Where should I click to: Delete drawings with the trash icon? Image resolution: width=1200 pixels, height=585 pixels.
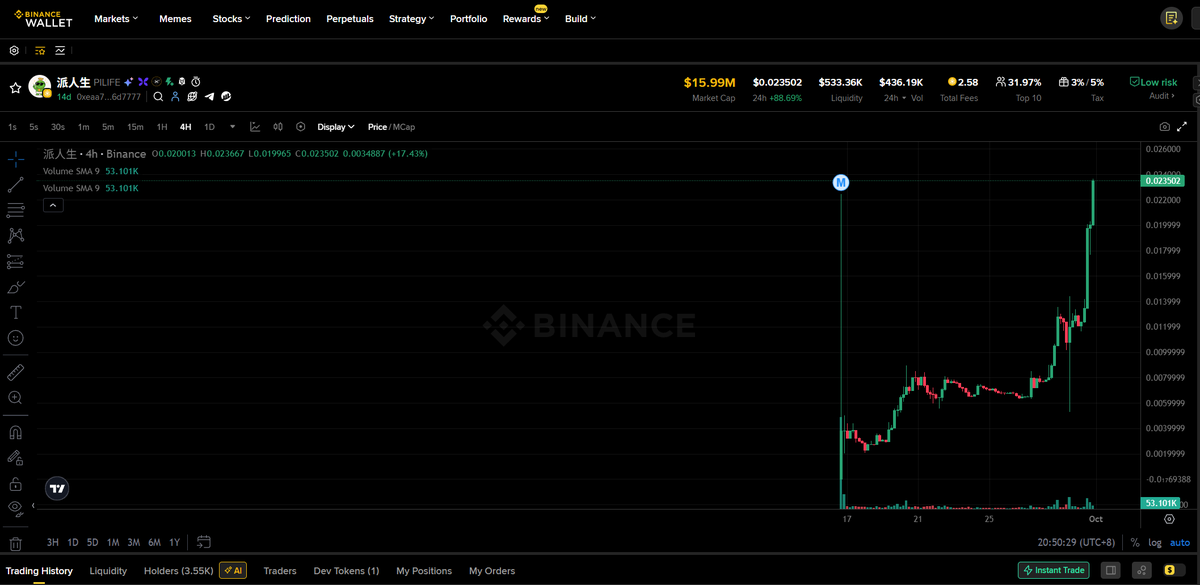15,544
